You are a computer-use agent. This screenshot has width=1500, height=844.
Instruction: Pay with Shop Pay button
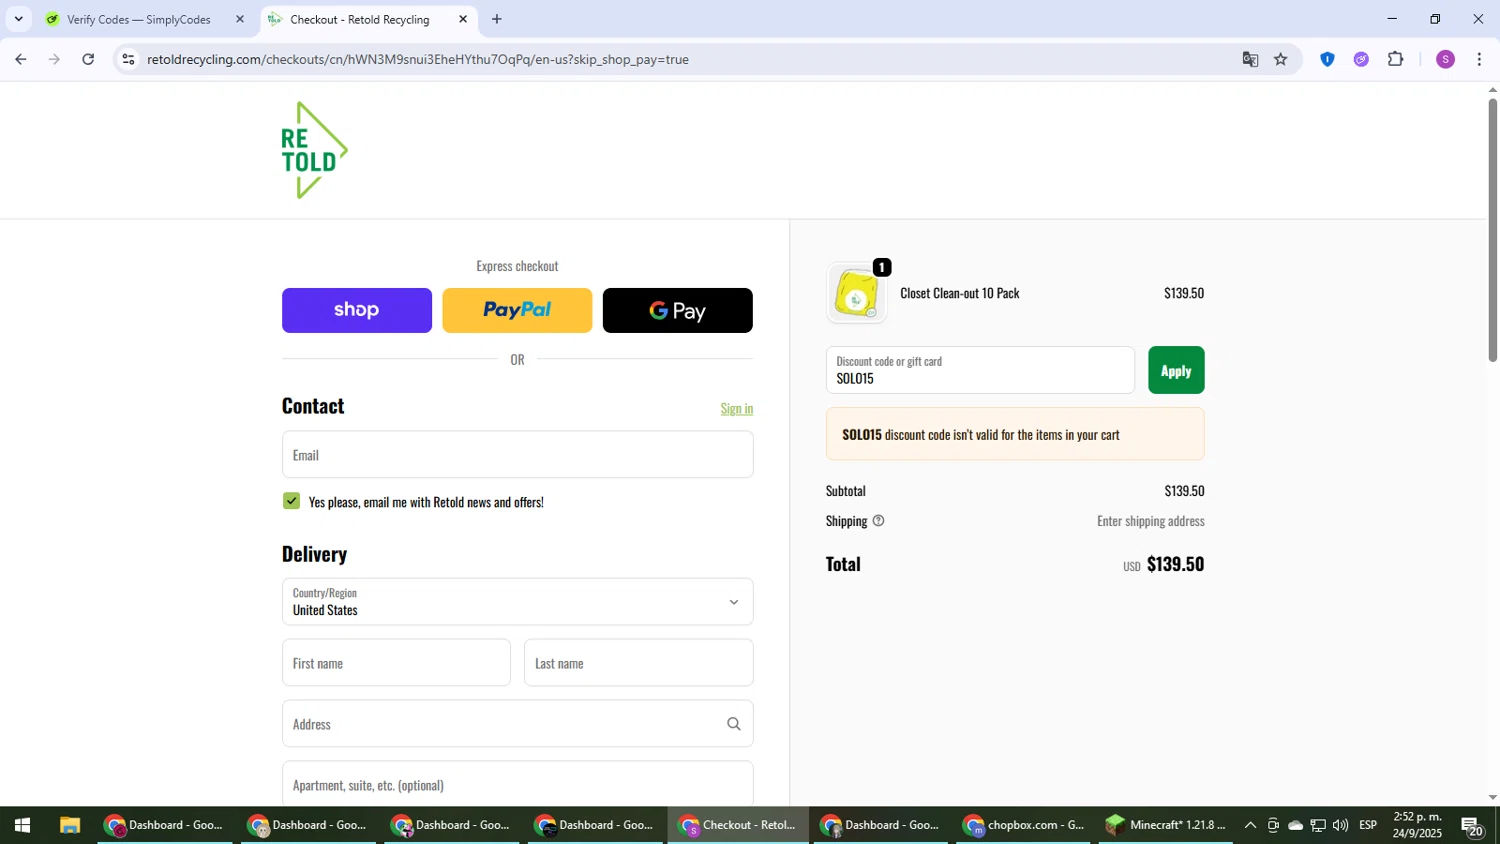[357, 310]
